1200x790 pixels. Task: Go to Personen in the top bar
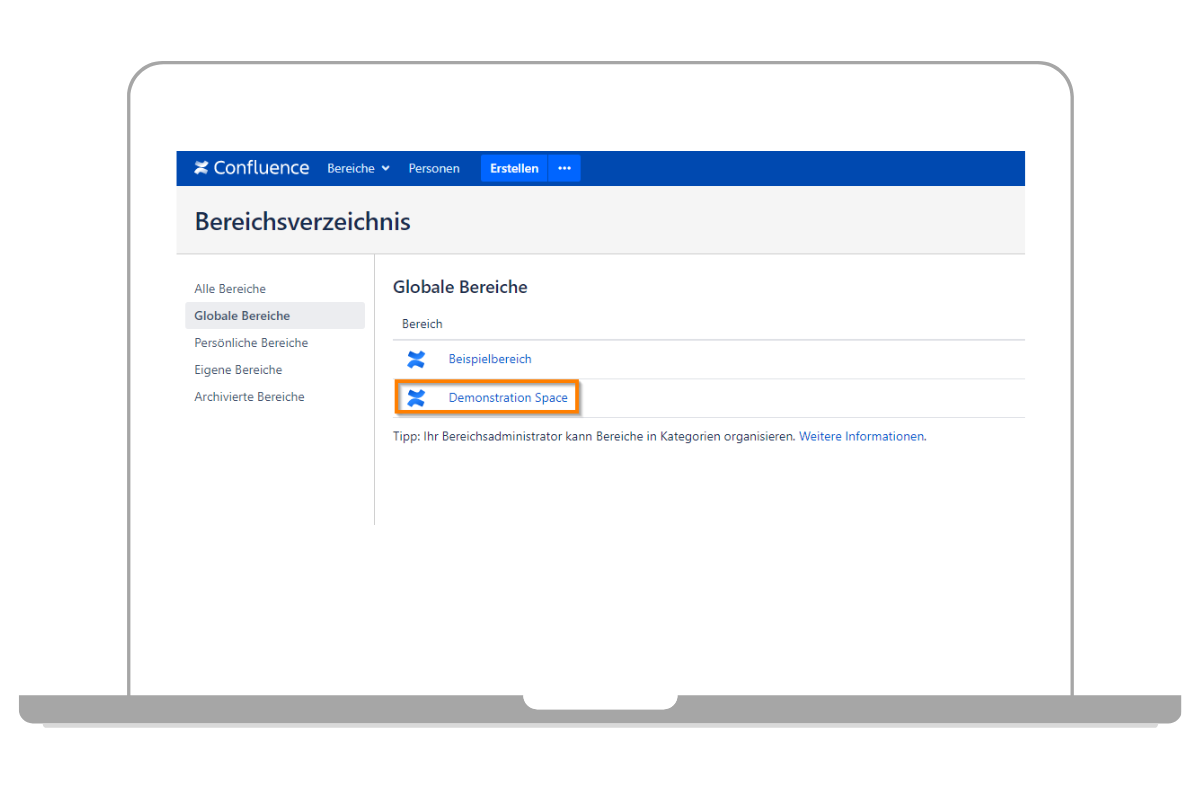point(434,169)
